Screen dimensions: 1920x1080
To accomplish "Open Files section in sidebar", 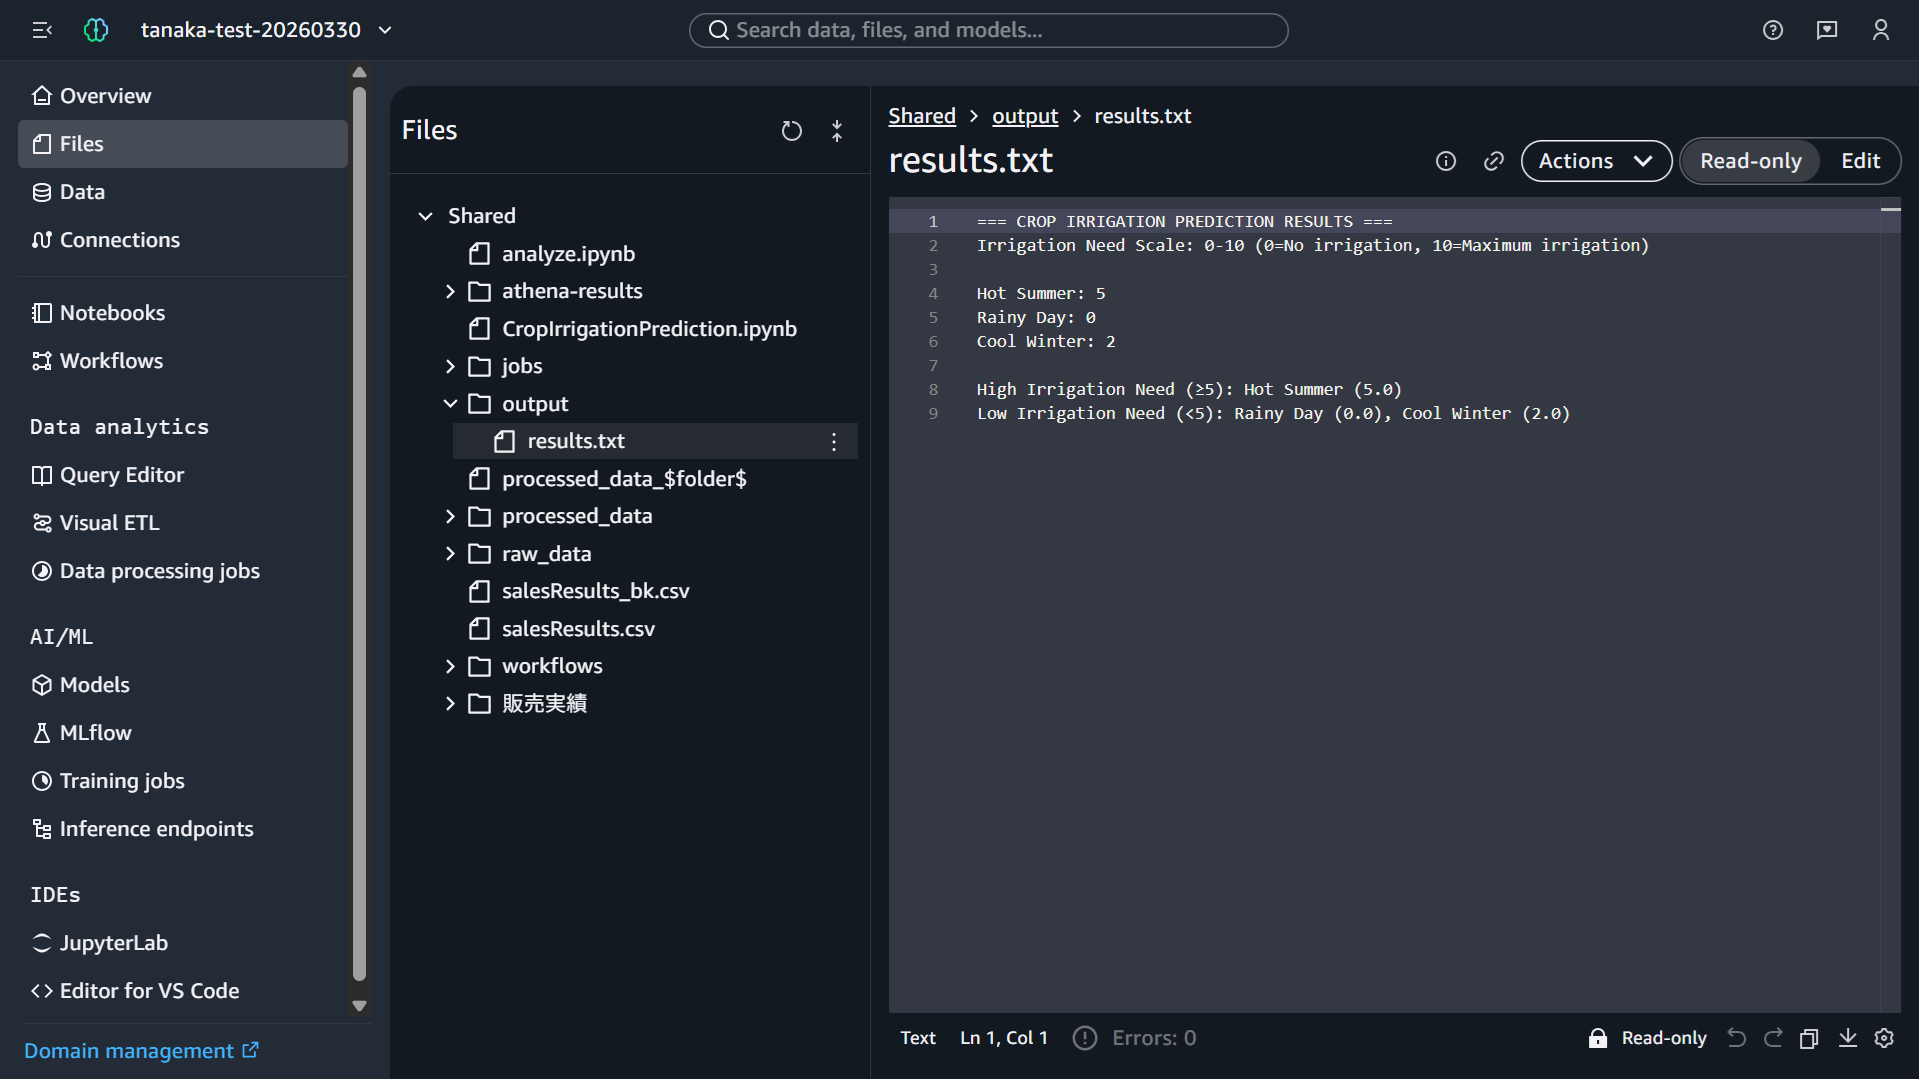I will pos(183,144).
